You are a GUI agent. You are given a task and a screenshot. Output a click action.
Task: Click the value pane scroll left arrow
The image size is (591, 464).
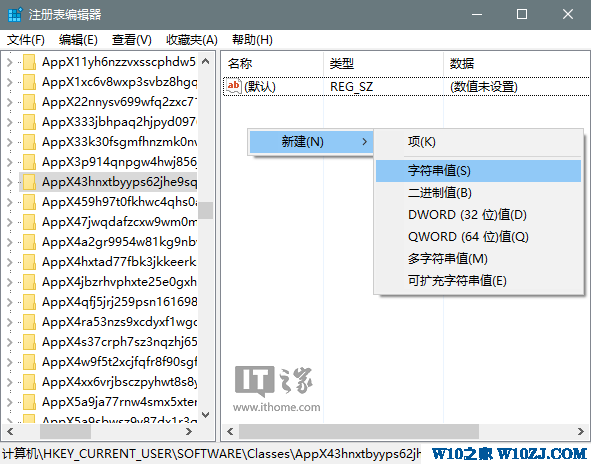coord(230,432)
